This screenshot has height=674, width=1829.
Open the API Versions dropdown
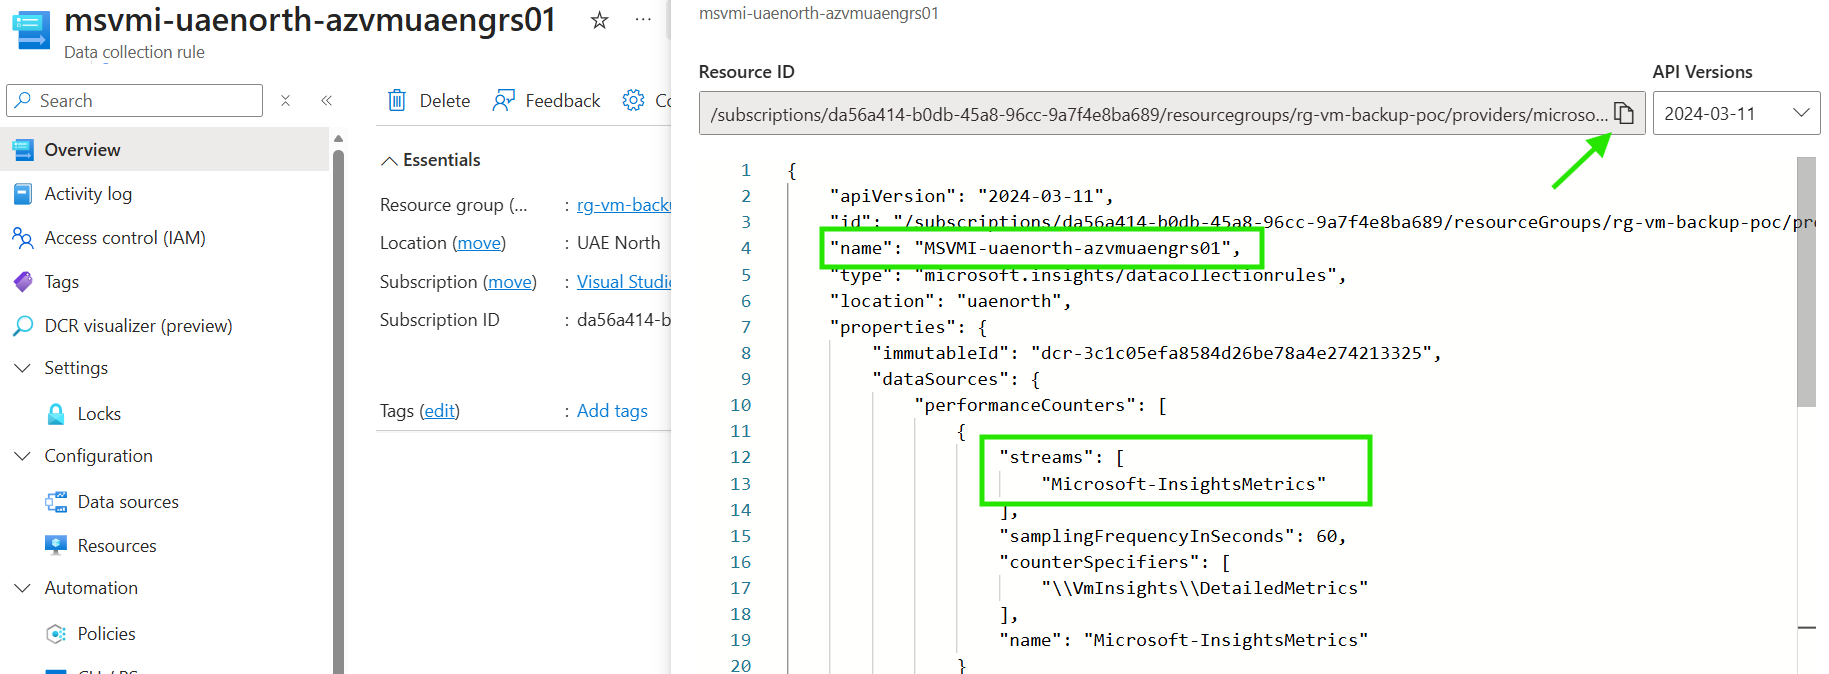pyautogui.click(x=1736, y=113)
